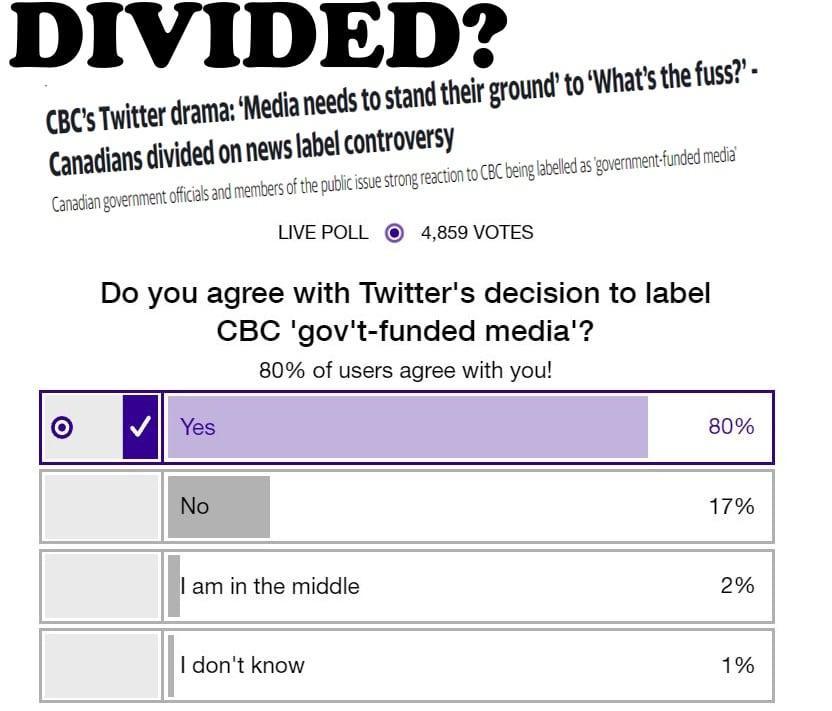Click the white checkmark in purple box
The width and height of the screenshot is (832, 711).
point(141,427)
